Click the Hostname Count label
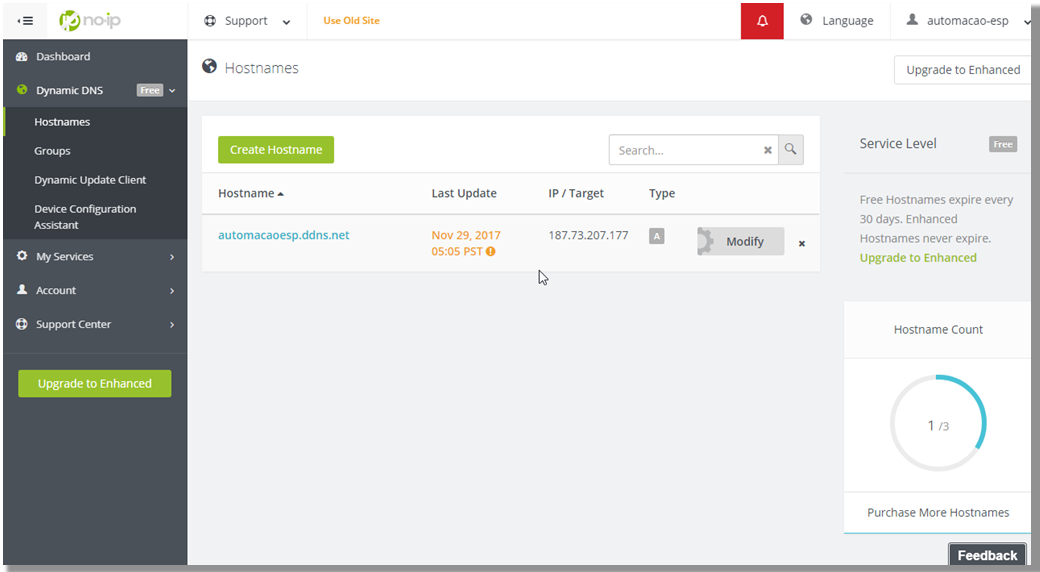This screenshot has height=572, width=1040. [938, 329]
